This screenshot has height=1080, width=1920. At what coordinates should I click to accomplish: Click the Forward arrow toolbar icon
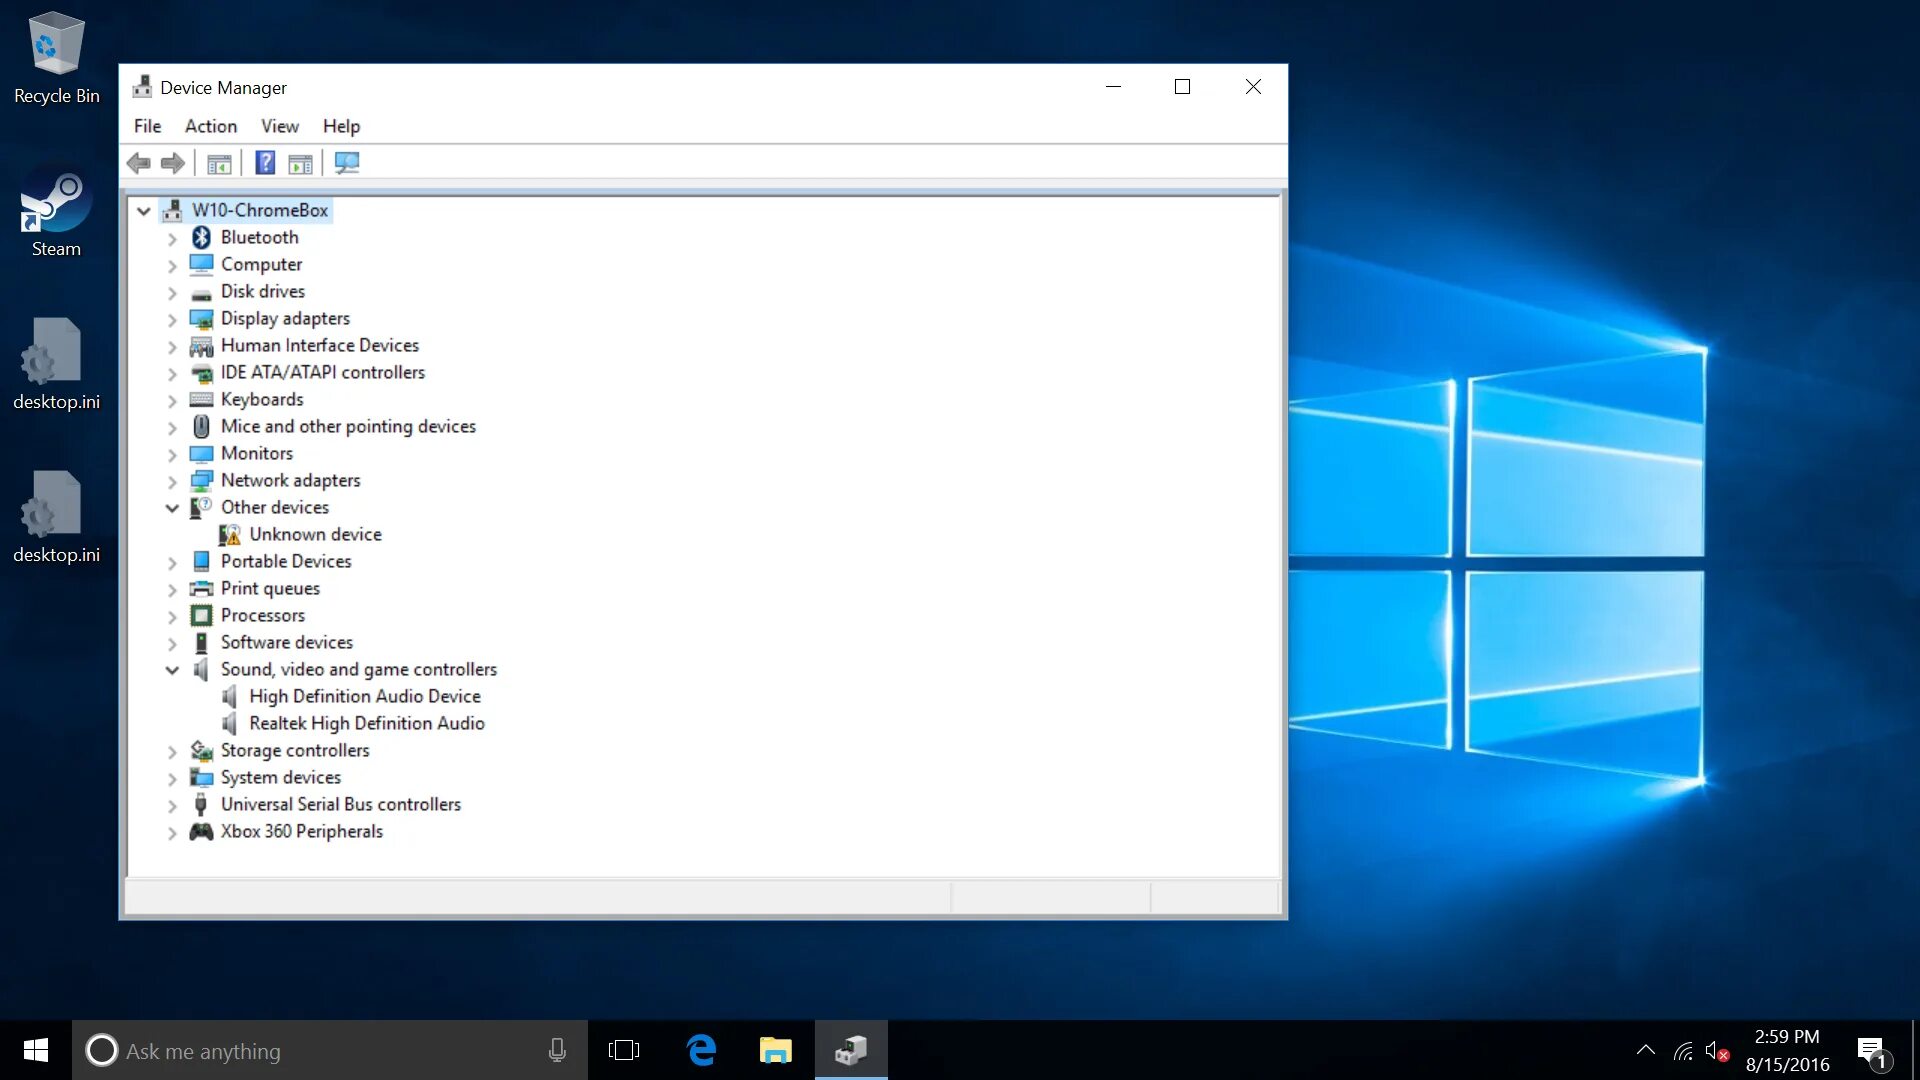[173, 163]
